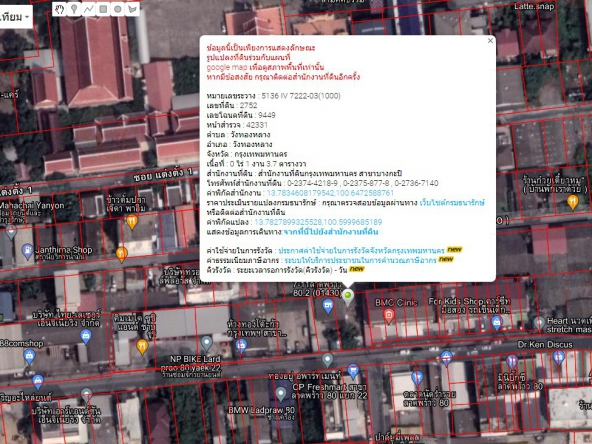
Task: Open the Treasury Department website link
Action: 452,203
